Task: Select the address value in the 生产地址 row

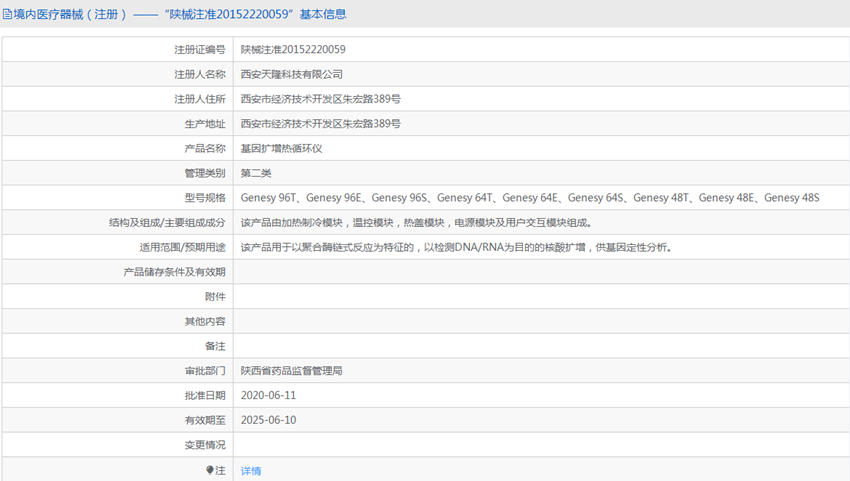Action: point(320,124)
